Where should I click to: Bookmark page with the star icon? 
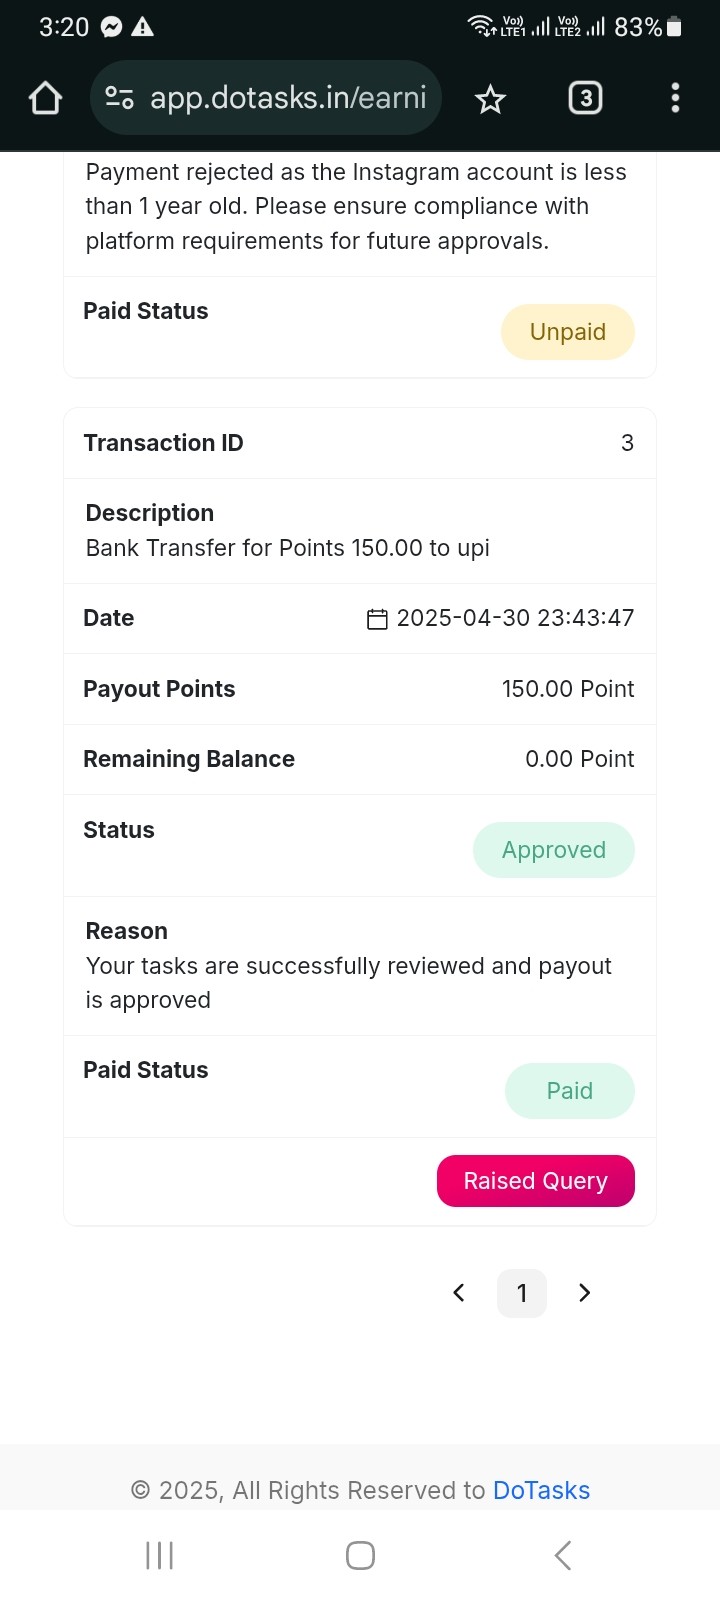pyautogui.click(x=490, y=98)
